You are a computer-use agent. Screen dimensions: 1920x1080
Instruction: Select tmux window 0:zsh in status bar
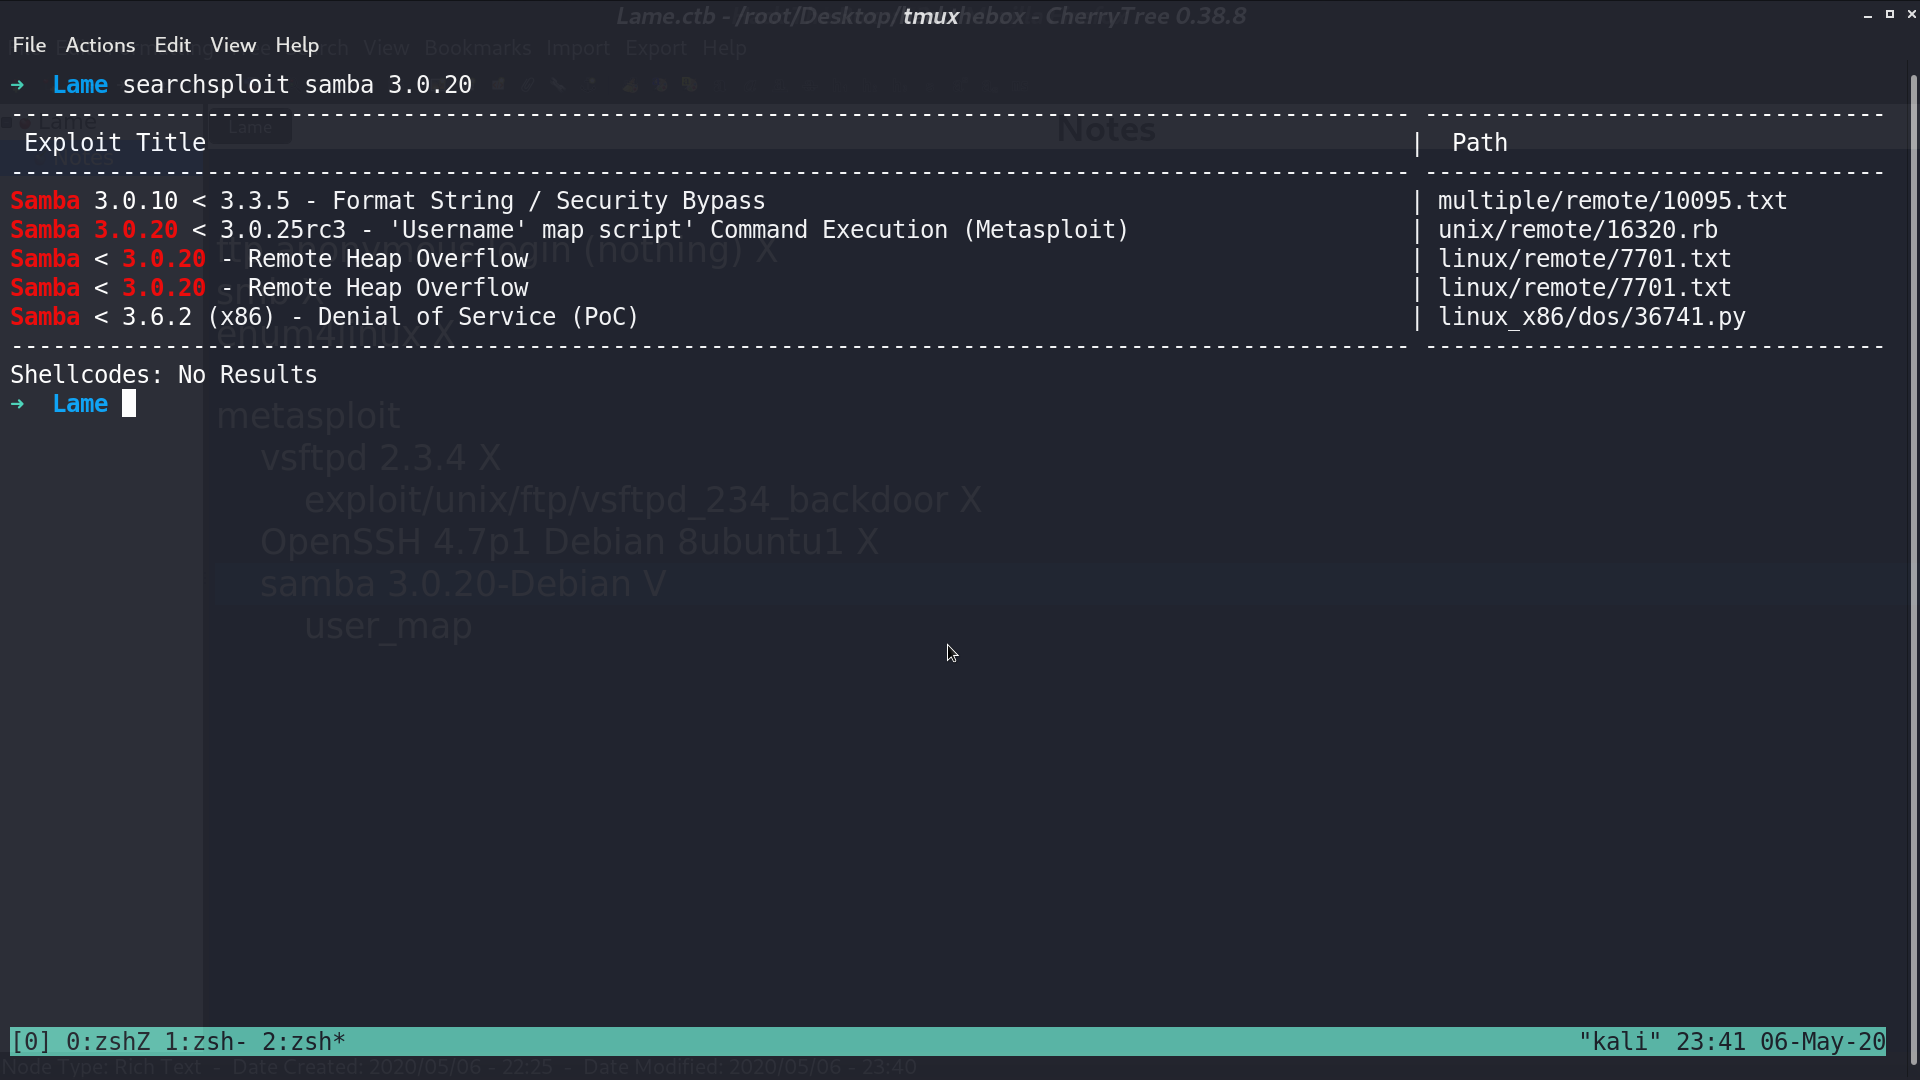pos(108,1042)
